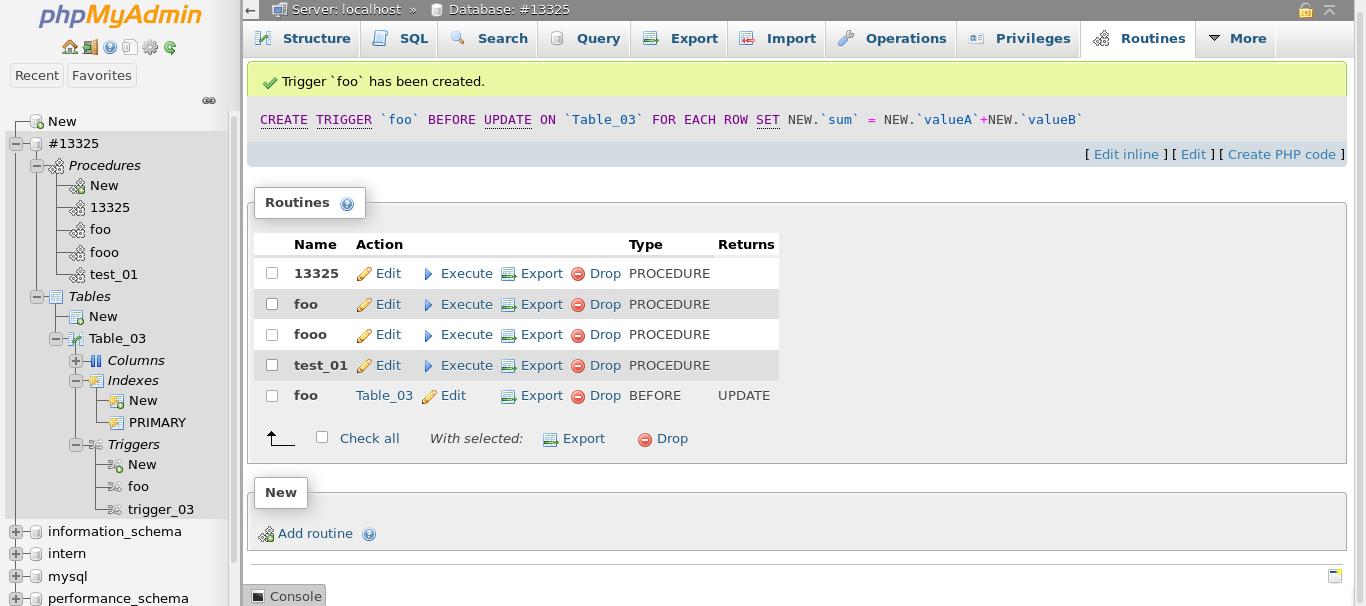Check the checkbox next to the foo trigger row
The height and width of the screenshot is (606, 1366).
tap(271, 395)
